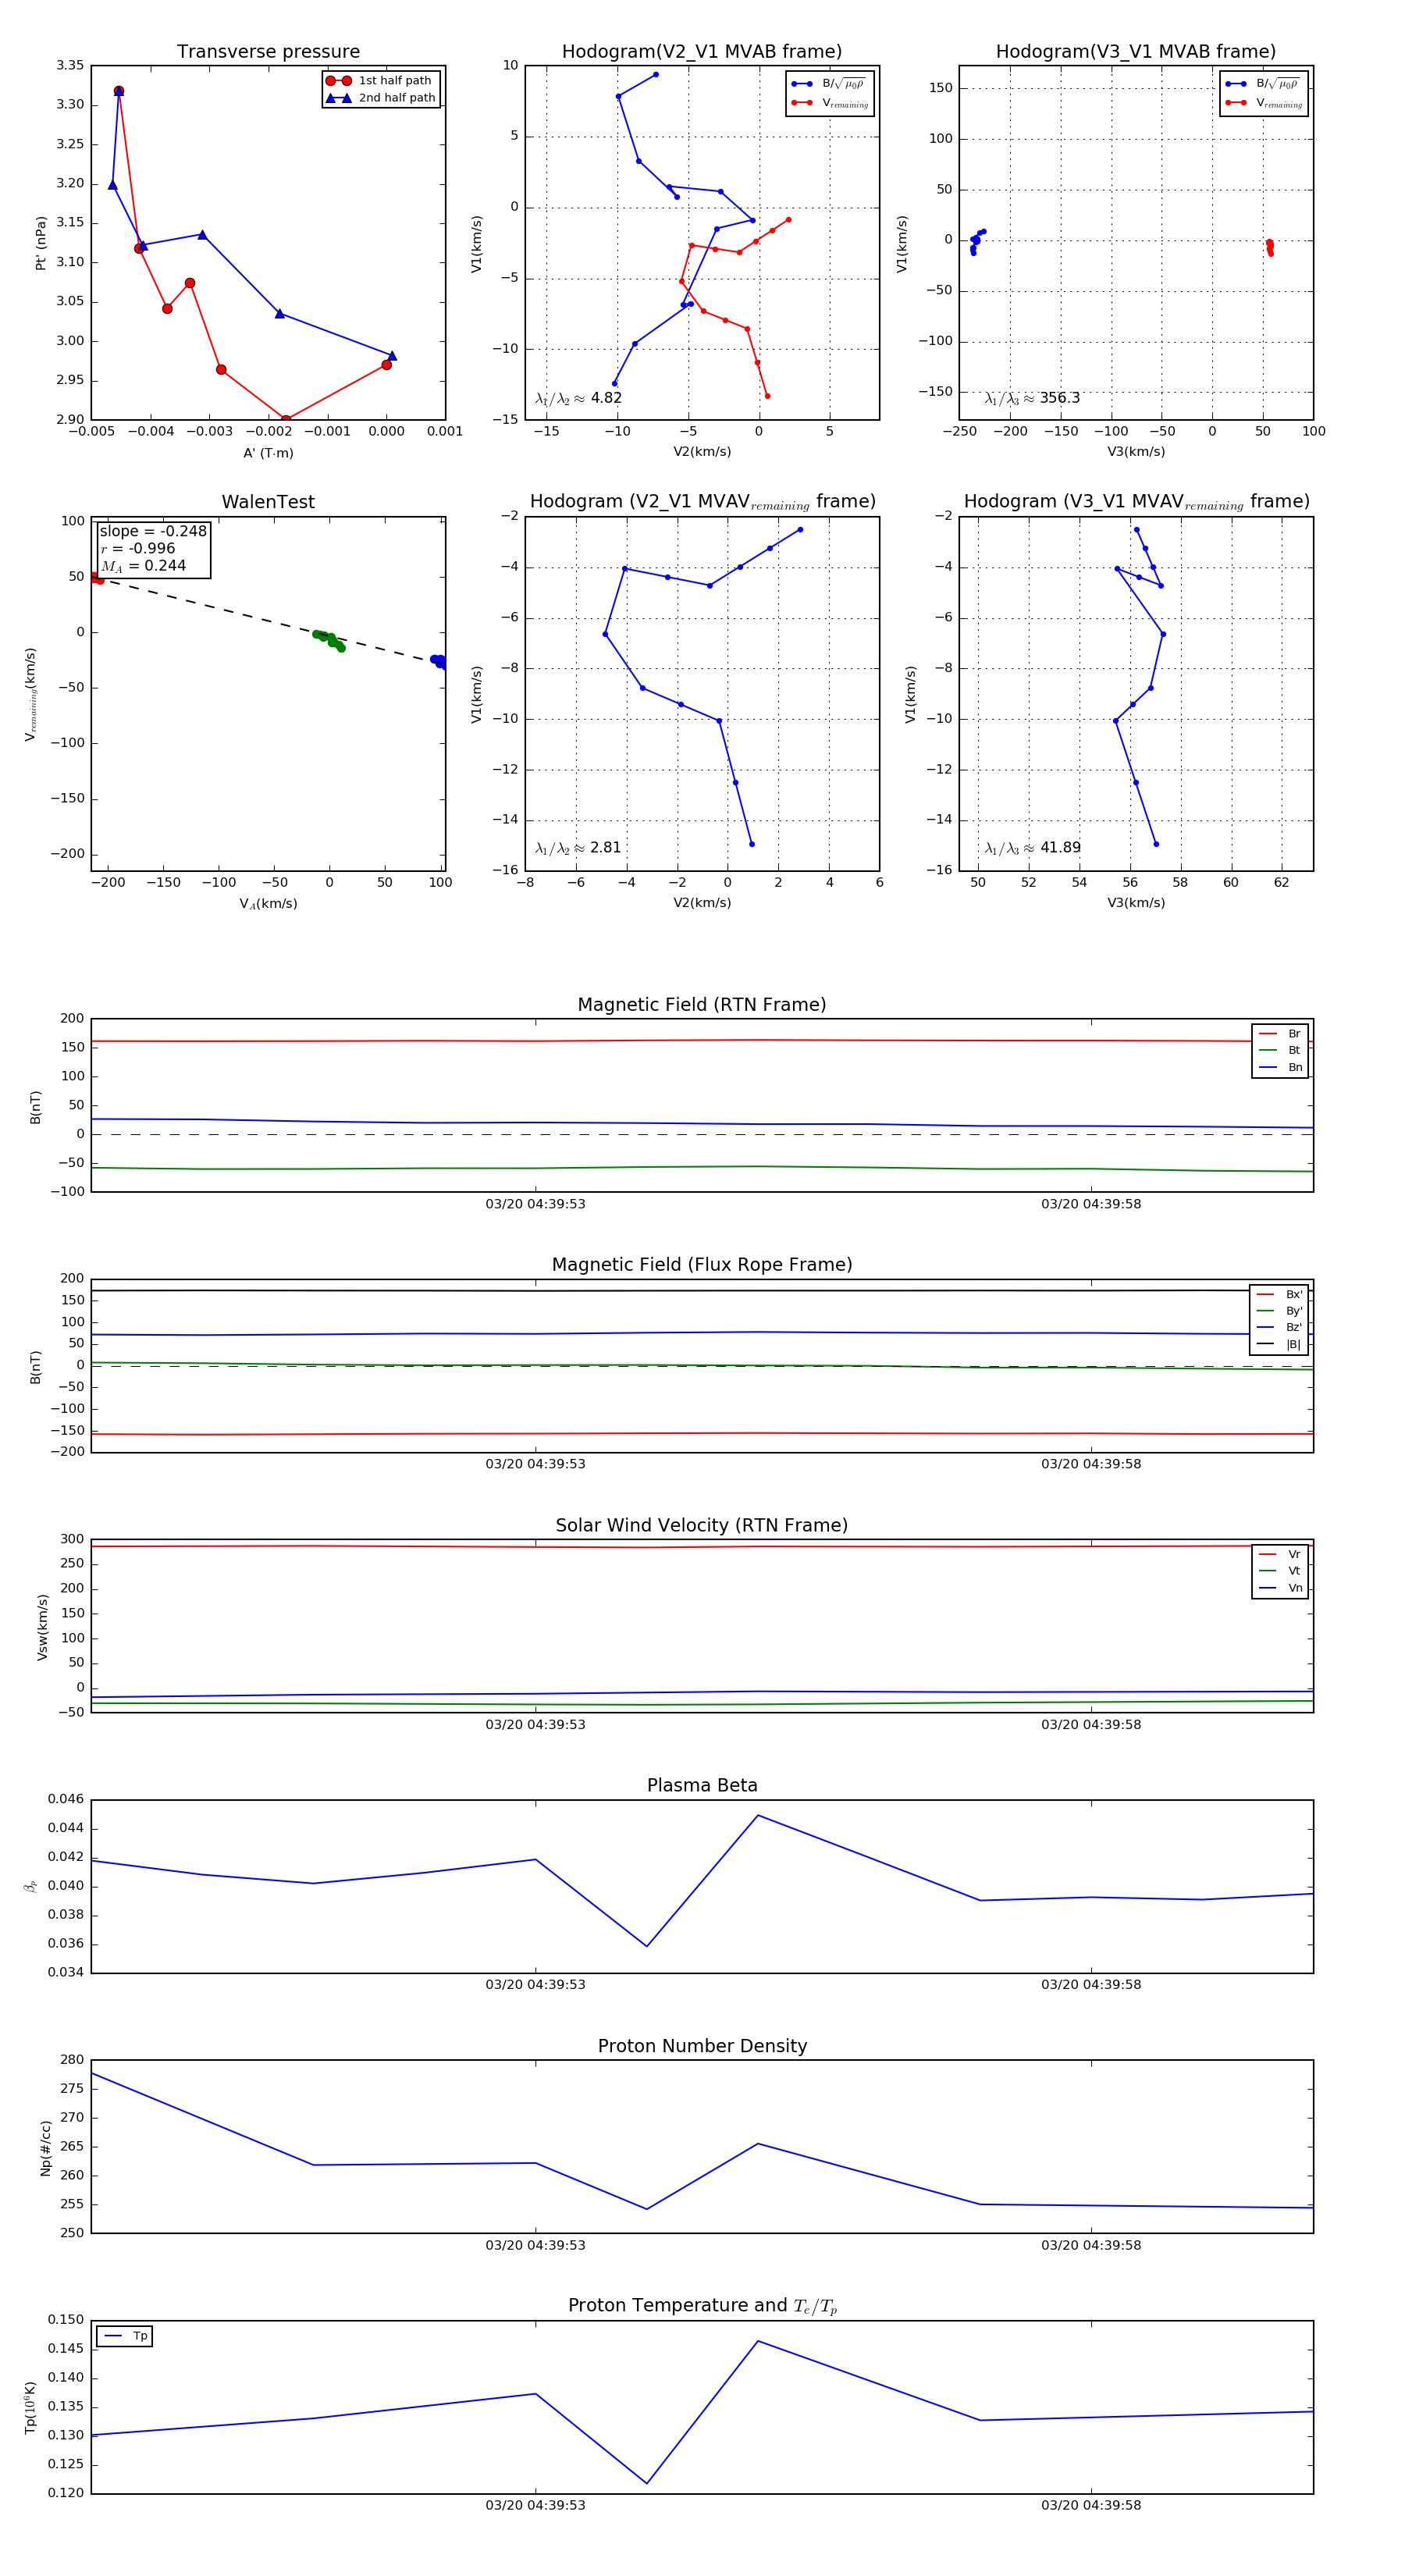Click the 'slope = -0.248' text
Viewport: 1405px width, 2576px height.
(153, 531)
